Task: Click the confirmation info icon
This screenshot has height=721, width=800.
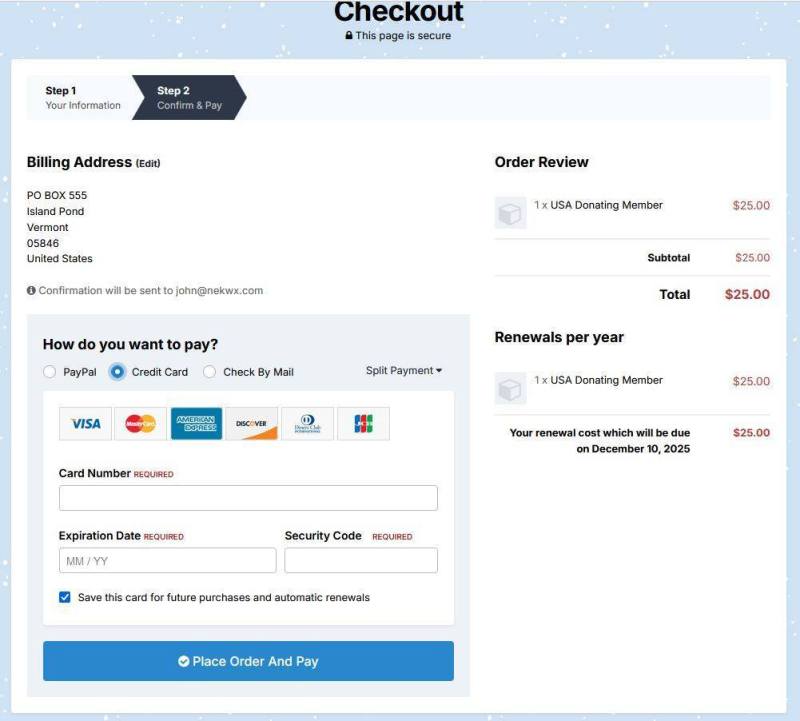Action: (x=31, y=290)
